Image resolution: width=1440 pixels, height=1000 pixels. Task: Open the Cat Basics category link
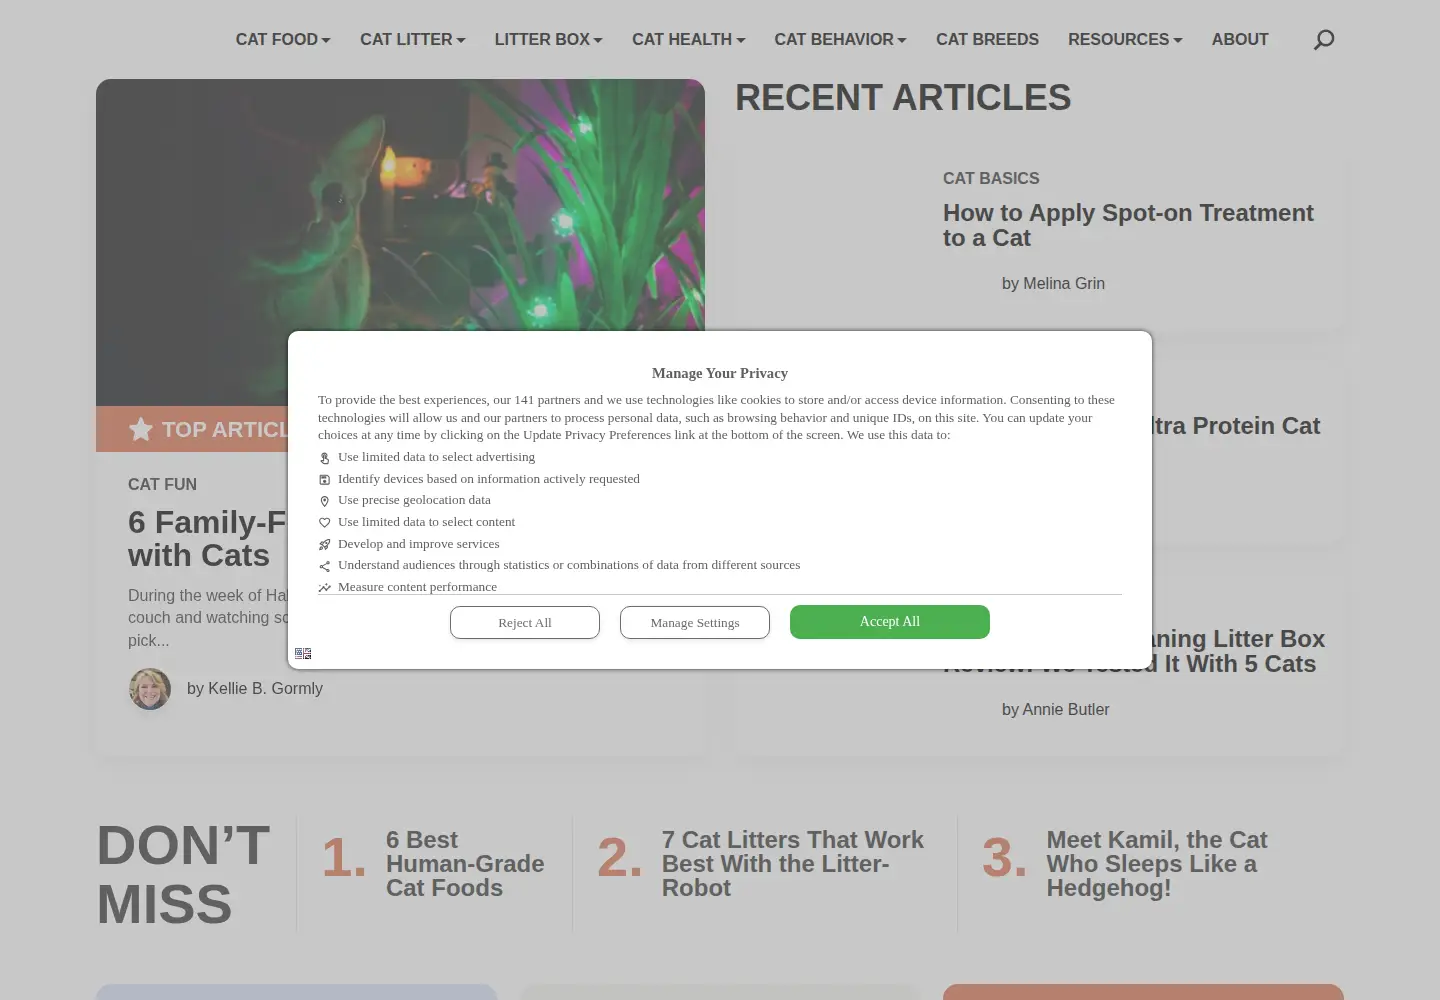point(991,178)
